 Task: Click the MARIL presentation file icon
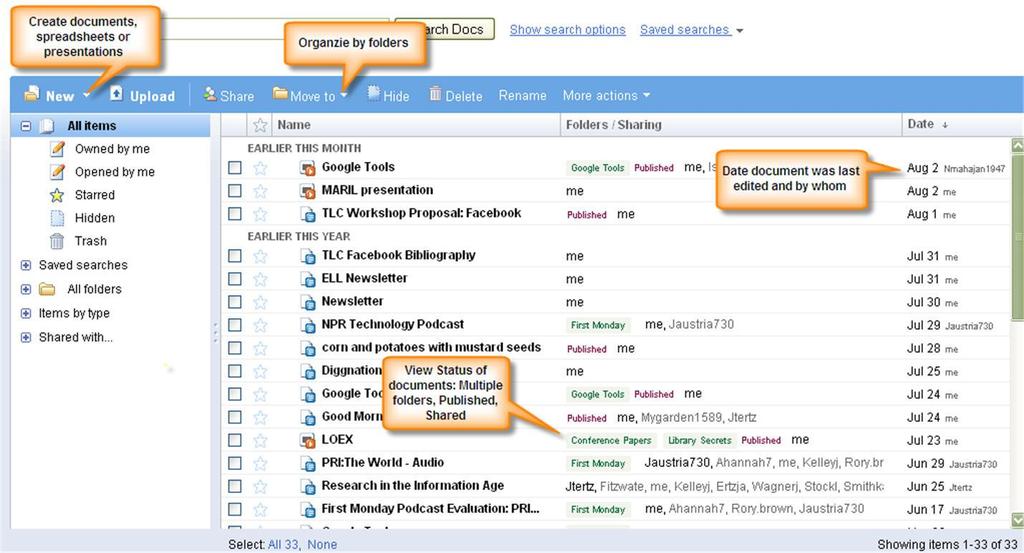308,191
